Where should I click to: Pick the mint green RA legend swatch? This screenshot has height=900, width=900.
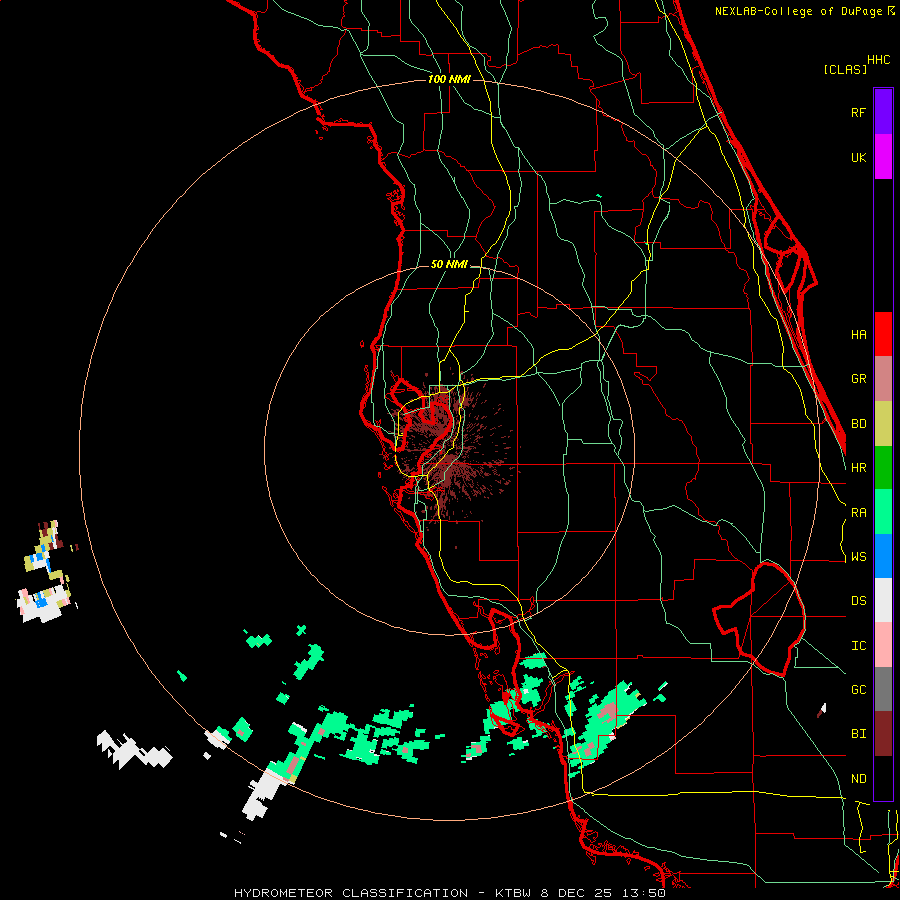883,512
